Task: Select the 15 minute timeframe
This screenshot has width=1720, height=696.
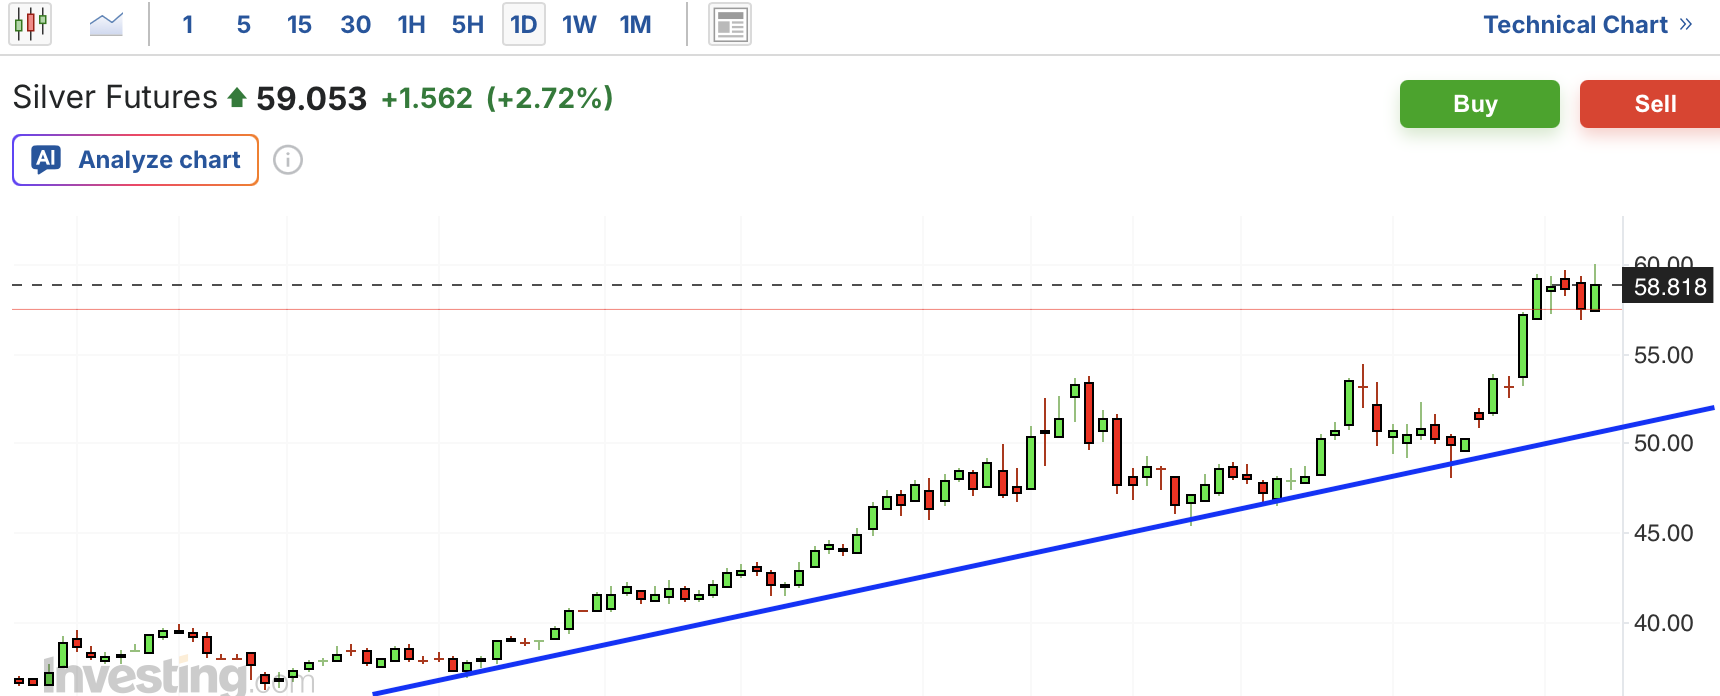Action: pyautogui.click(x=299, y=24)
